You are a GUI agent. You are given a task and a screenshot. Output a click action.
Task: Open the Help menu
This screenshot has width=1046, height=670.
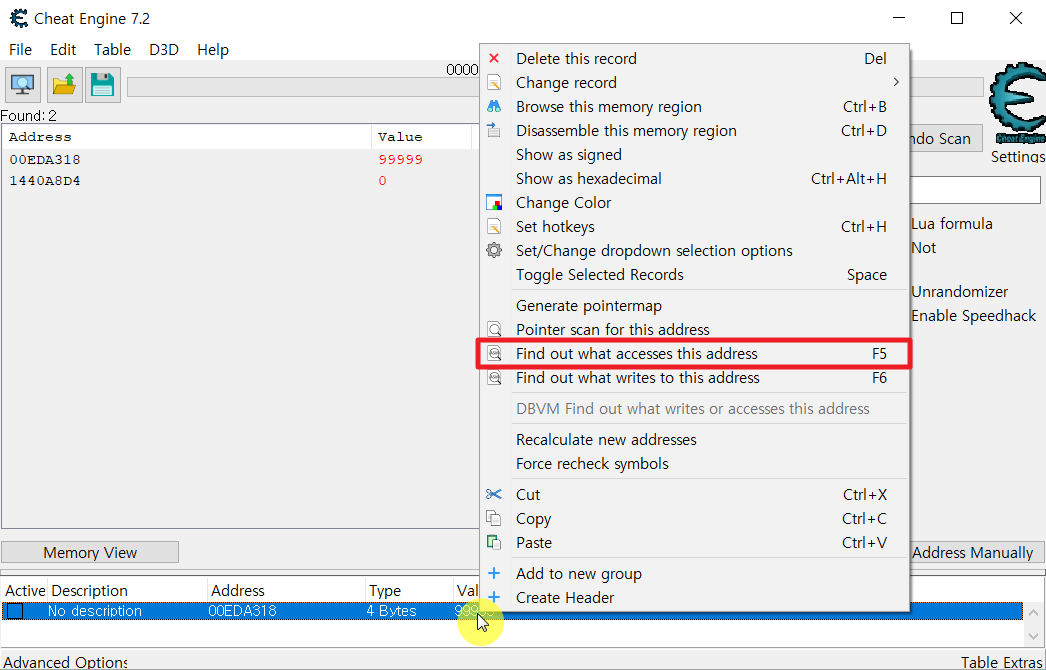tap(213, 50)
